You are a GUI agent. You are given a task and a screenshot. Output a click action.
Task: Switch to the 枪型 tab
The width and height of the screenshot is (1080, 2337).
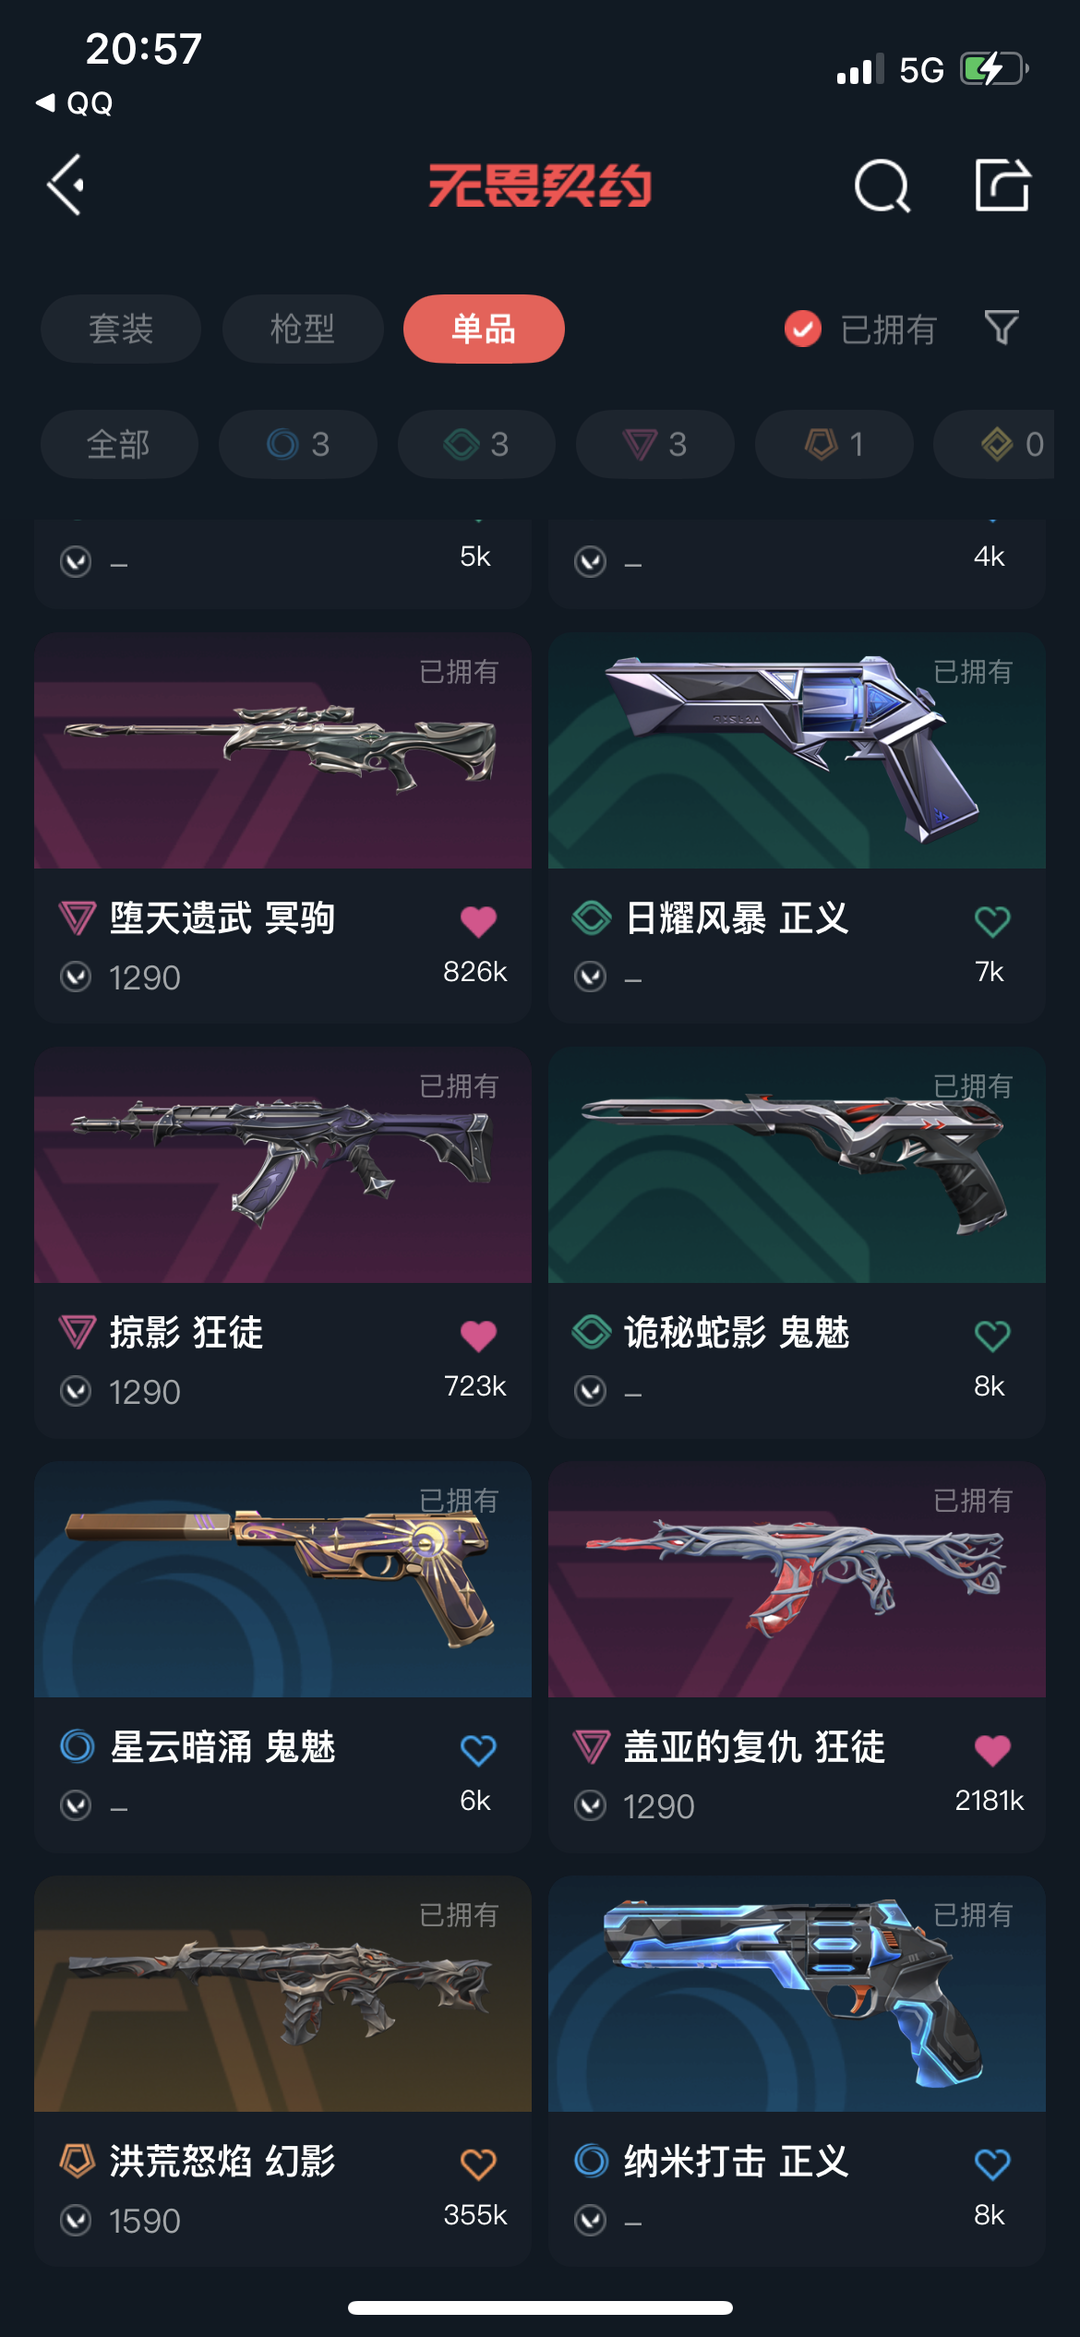302,329
